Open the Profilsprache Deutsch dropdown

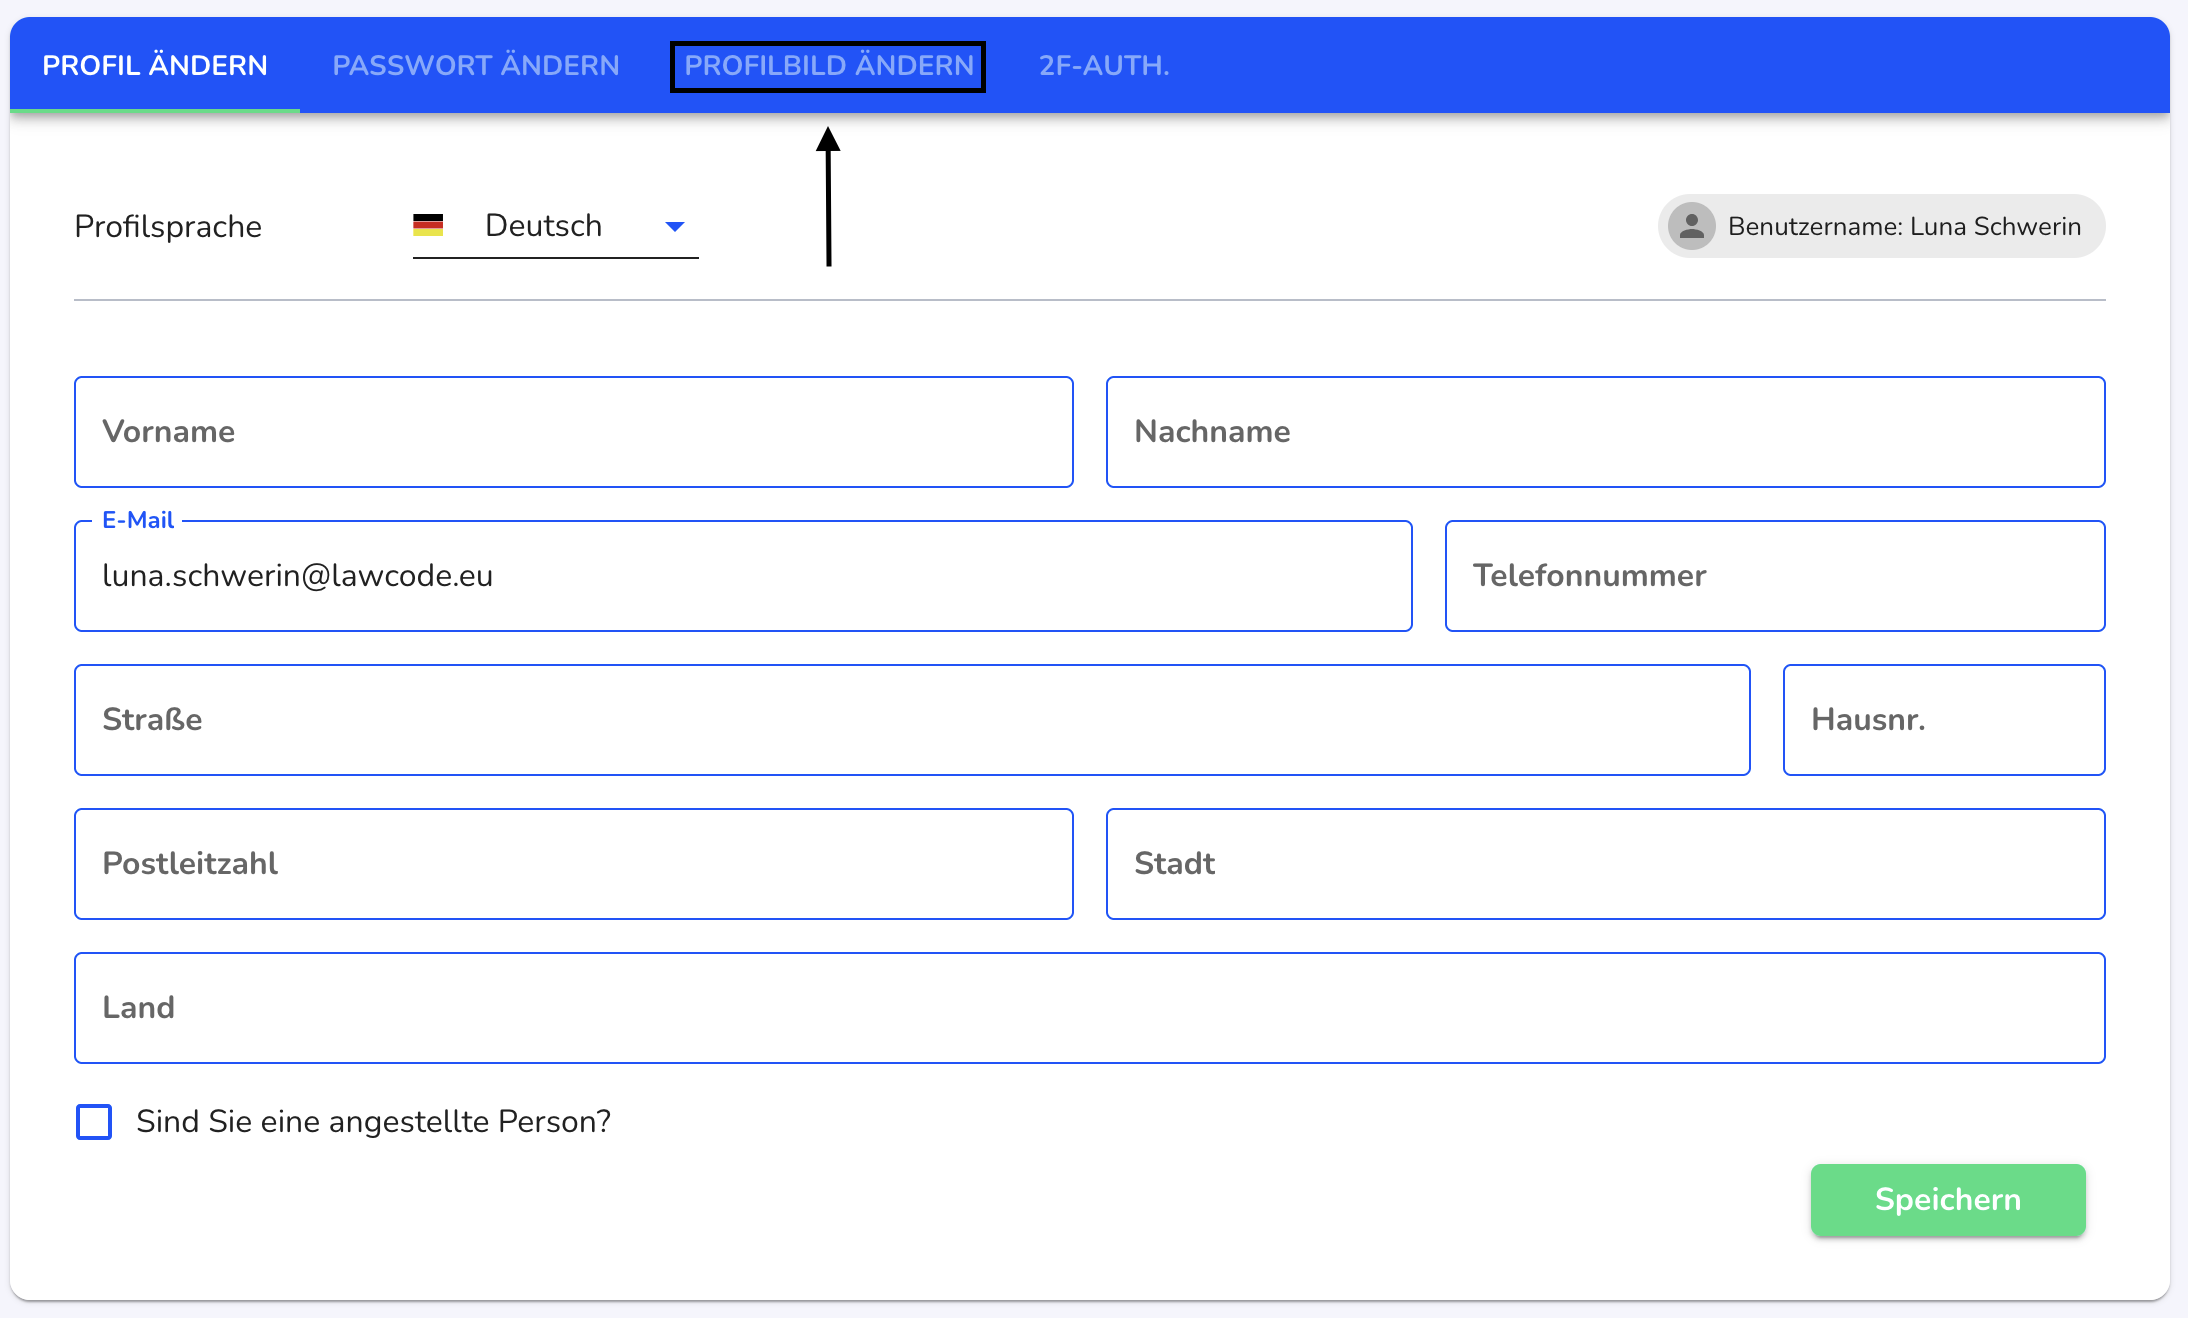click(x=555, y=226)
